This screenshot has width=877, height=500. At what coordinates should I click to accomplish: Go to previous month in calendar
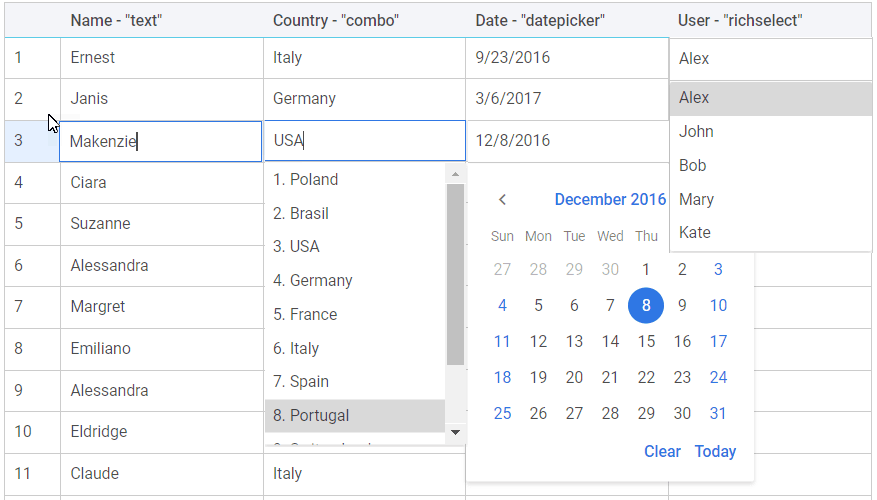502,200
